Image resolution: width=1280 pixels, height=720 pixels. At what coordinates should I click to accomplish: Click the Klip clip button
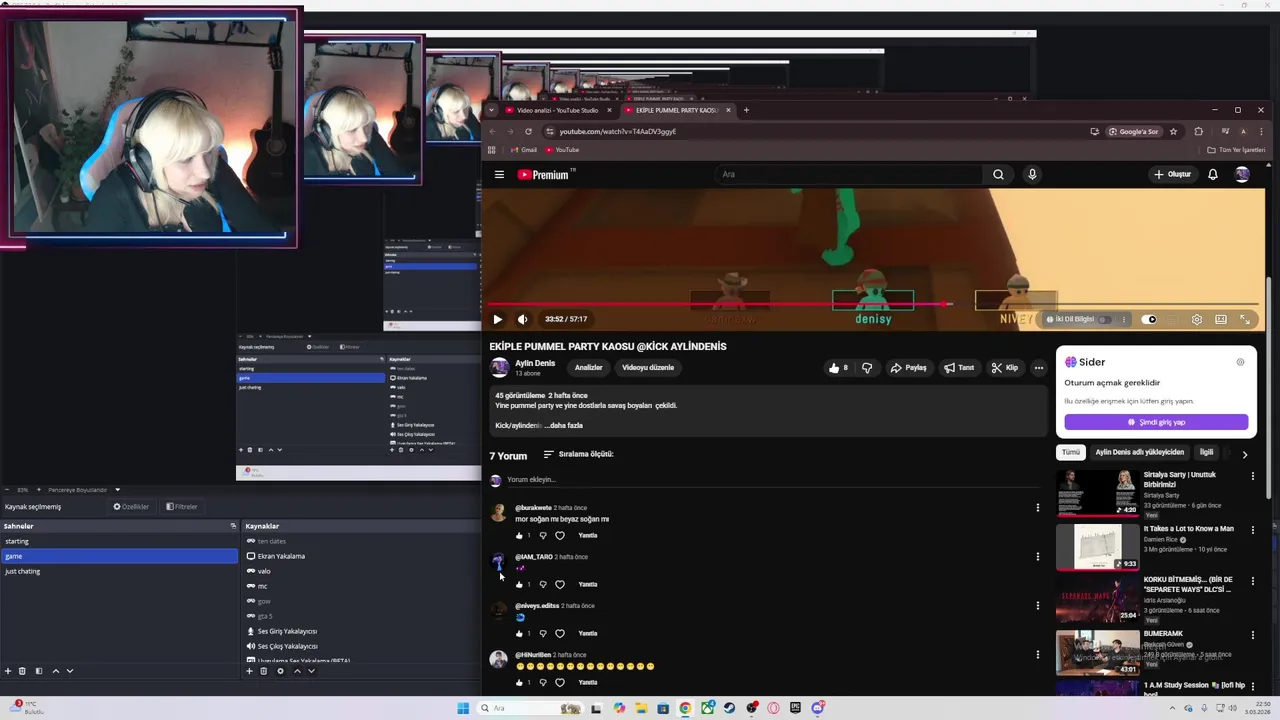(1005, 367)
